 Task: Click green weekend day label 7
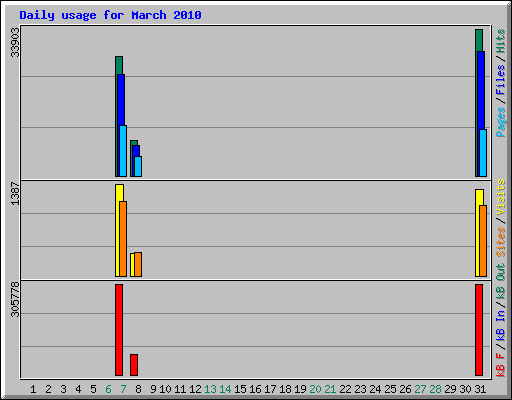123,389
